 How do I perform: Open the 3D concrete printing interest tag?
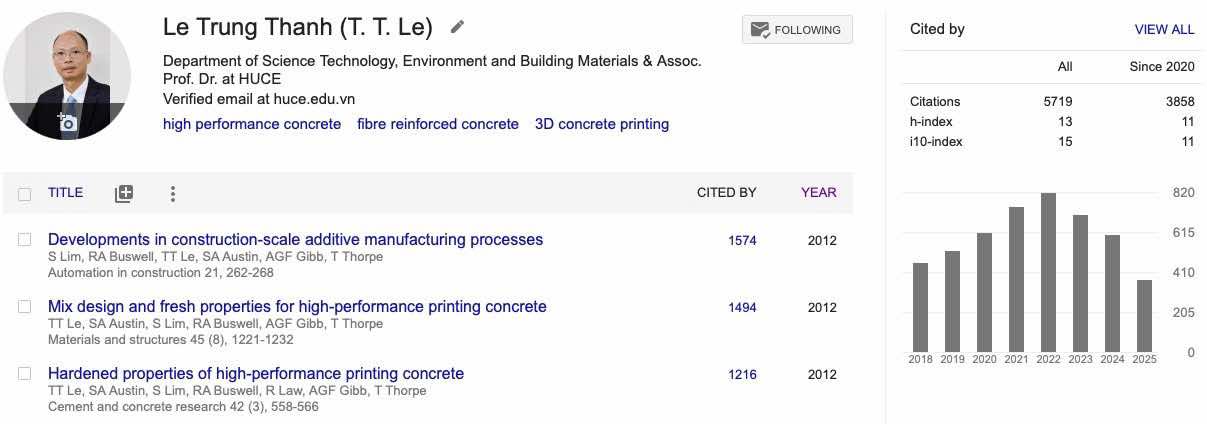coord(602,124)
